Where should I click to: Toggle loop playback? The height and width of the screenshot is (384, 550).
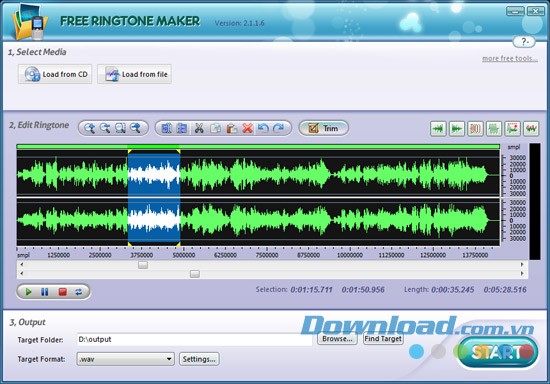coord(79,292)
